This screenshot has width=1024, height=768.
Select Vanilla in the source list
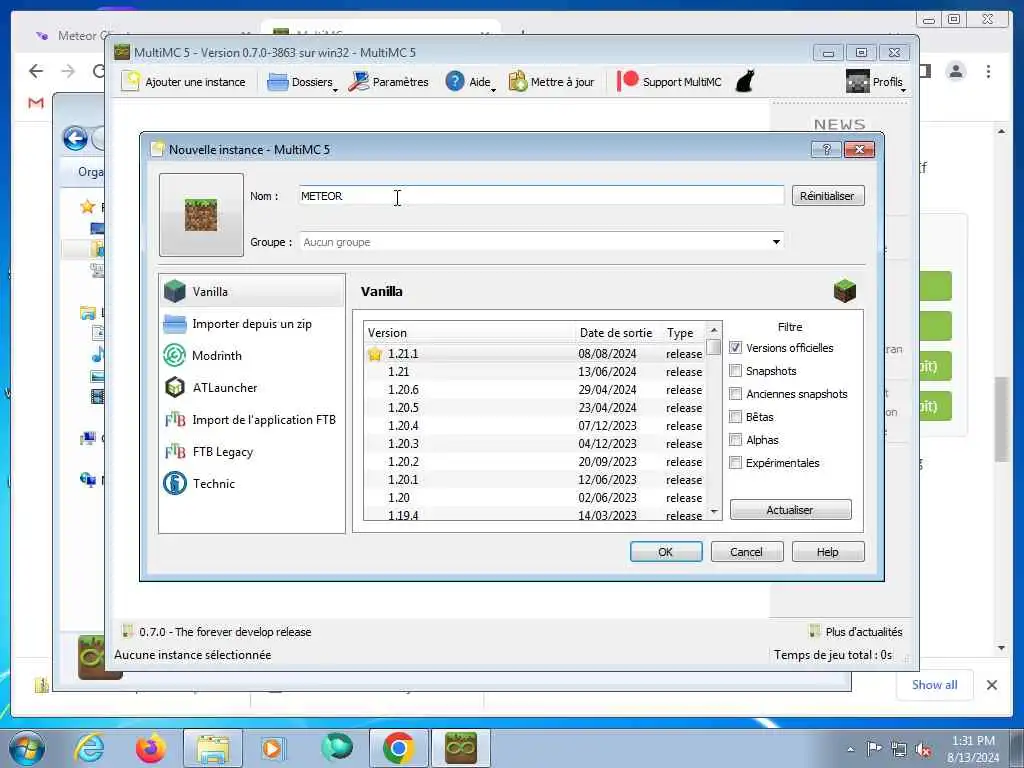point(252,291)
